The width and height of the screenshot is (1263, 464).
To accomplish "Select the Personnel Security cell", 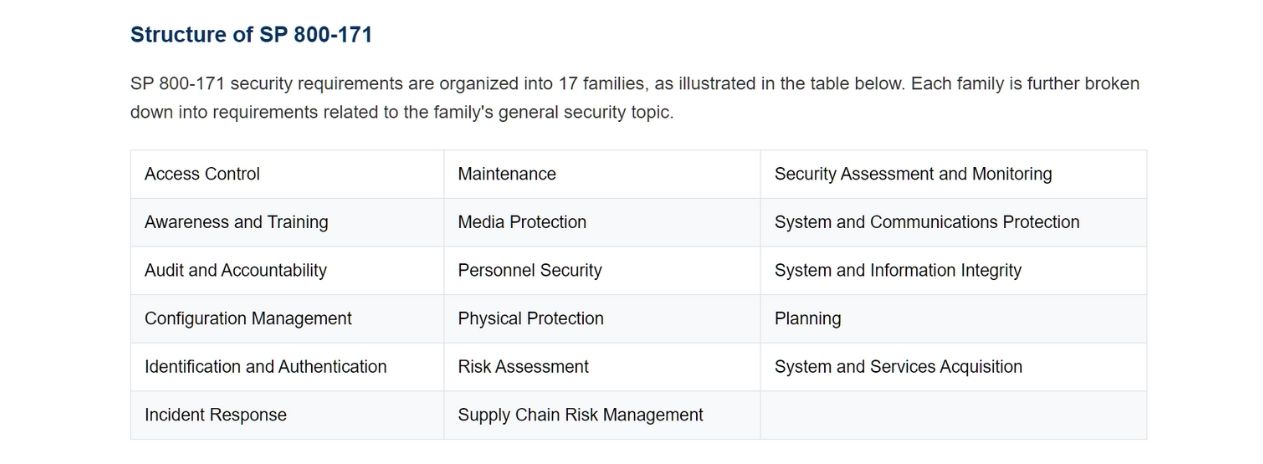I will coord(602,270).
